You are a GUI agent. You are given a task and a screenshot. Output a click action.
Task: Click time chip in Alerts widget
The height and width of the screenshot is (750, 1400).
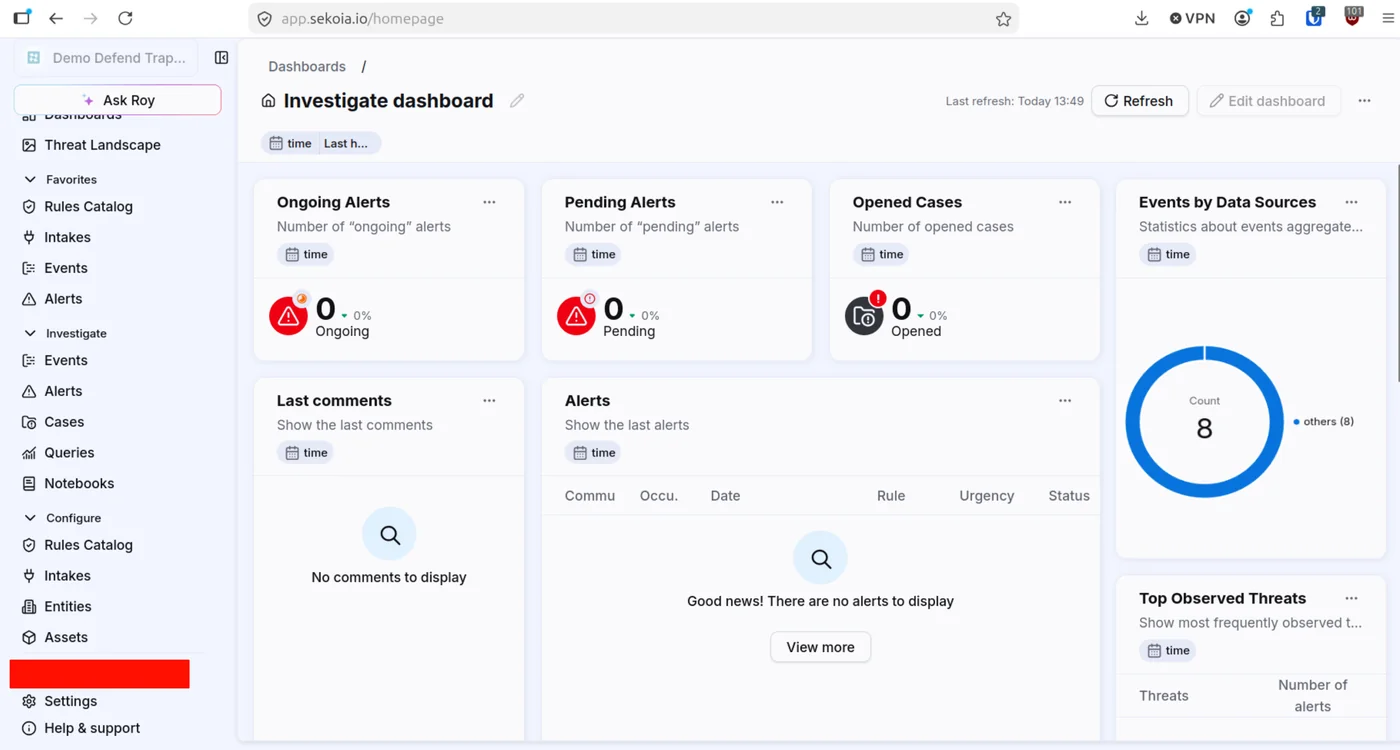[594, 453]
